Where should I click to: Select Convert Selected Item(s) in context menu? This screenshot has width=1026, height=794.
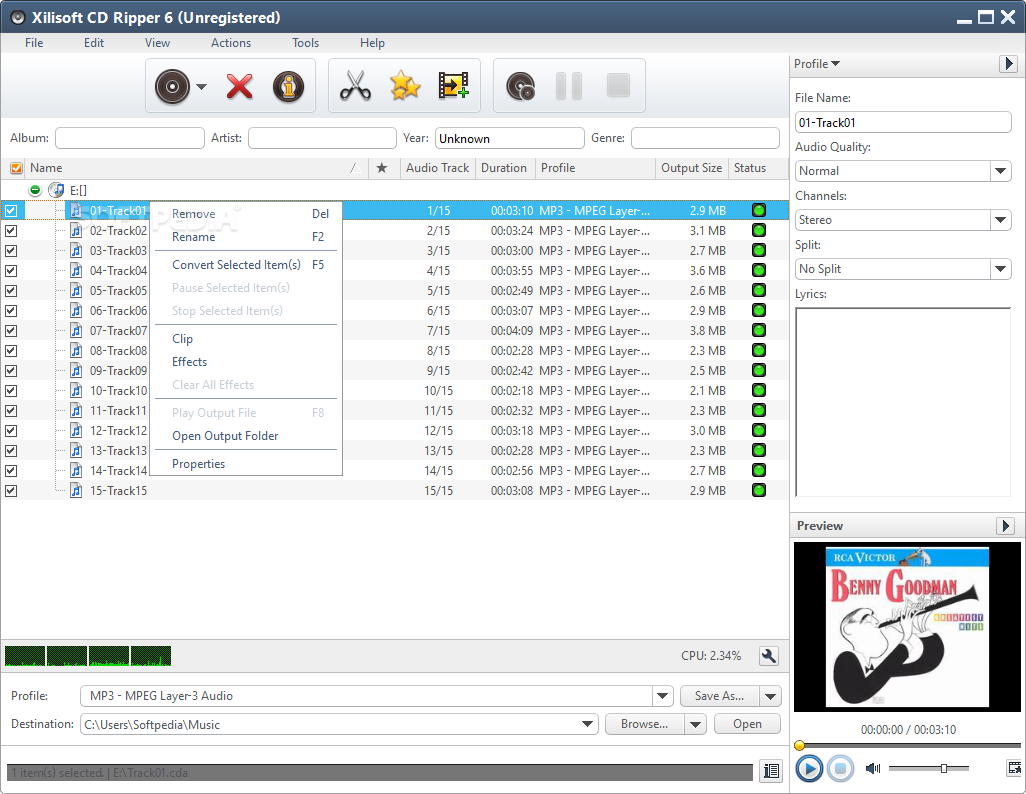click(236, 264)
